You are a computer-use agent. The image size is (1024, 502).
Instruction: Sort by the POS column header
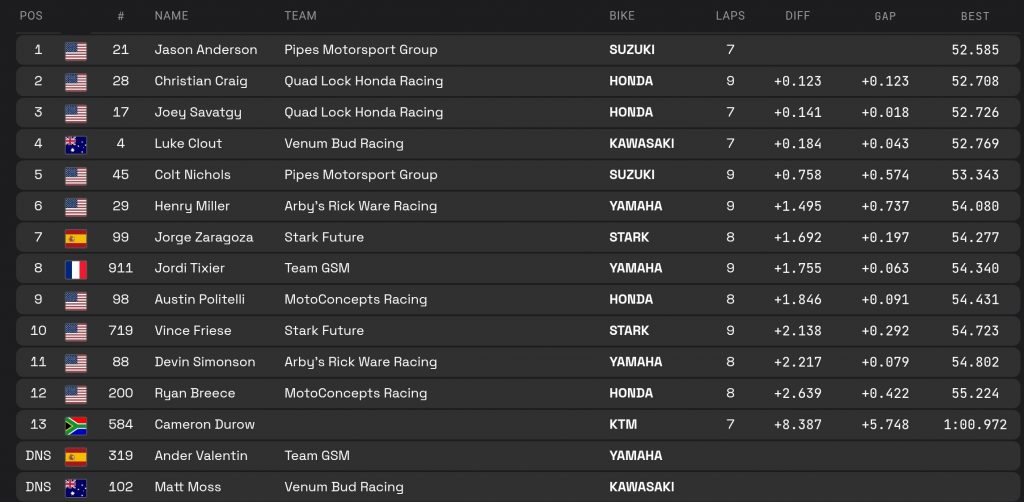31,16
